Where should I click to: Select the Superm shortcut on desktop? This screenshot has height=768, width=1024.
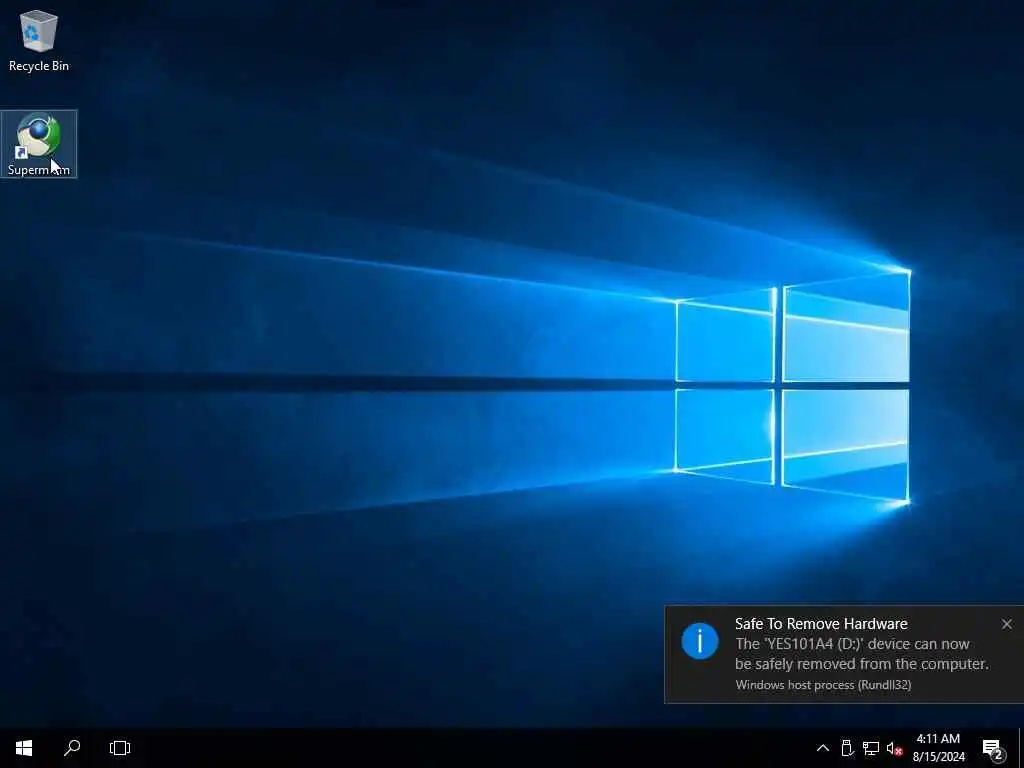click(x=39, y=144)
